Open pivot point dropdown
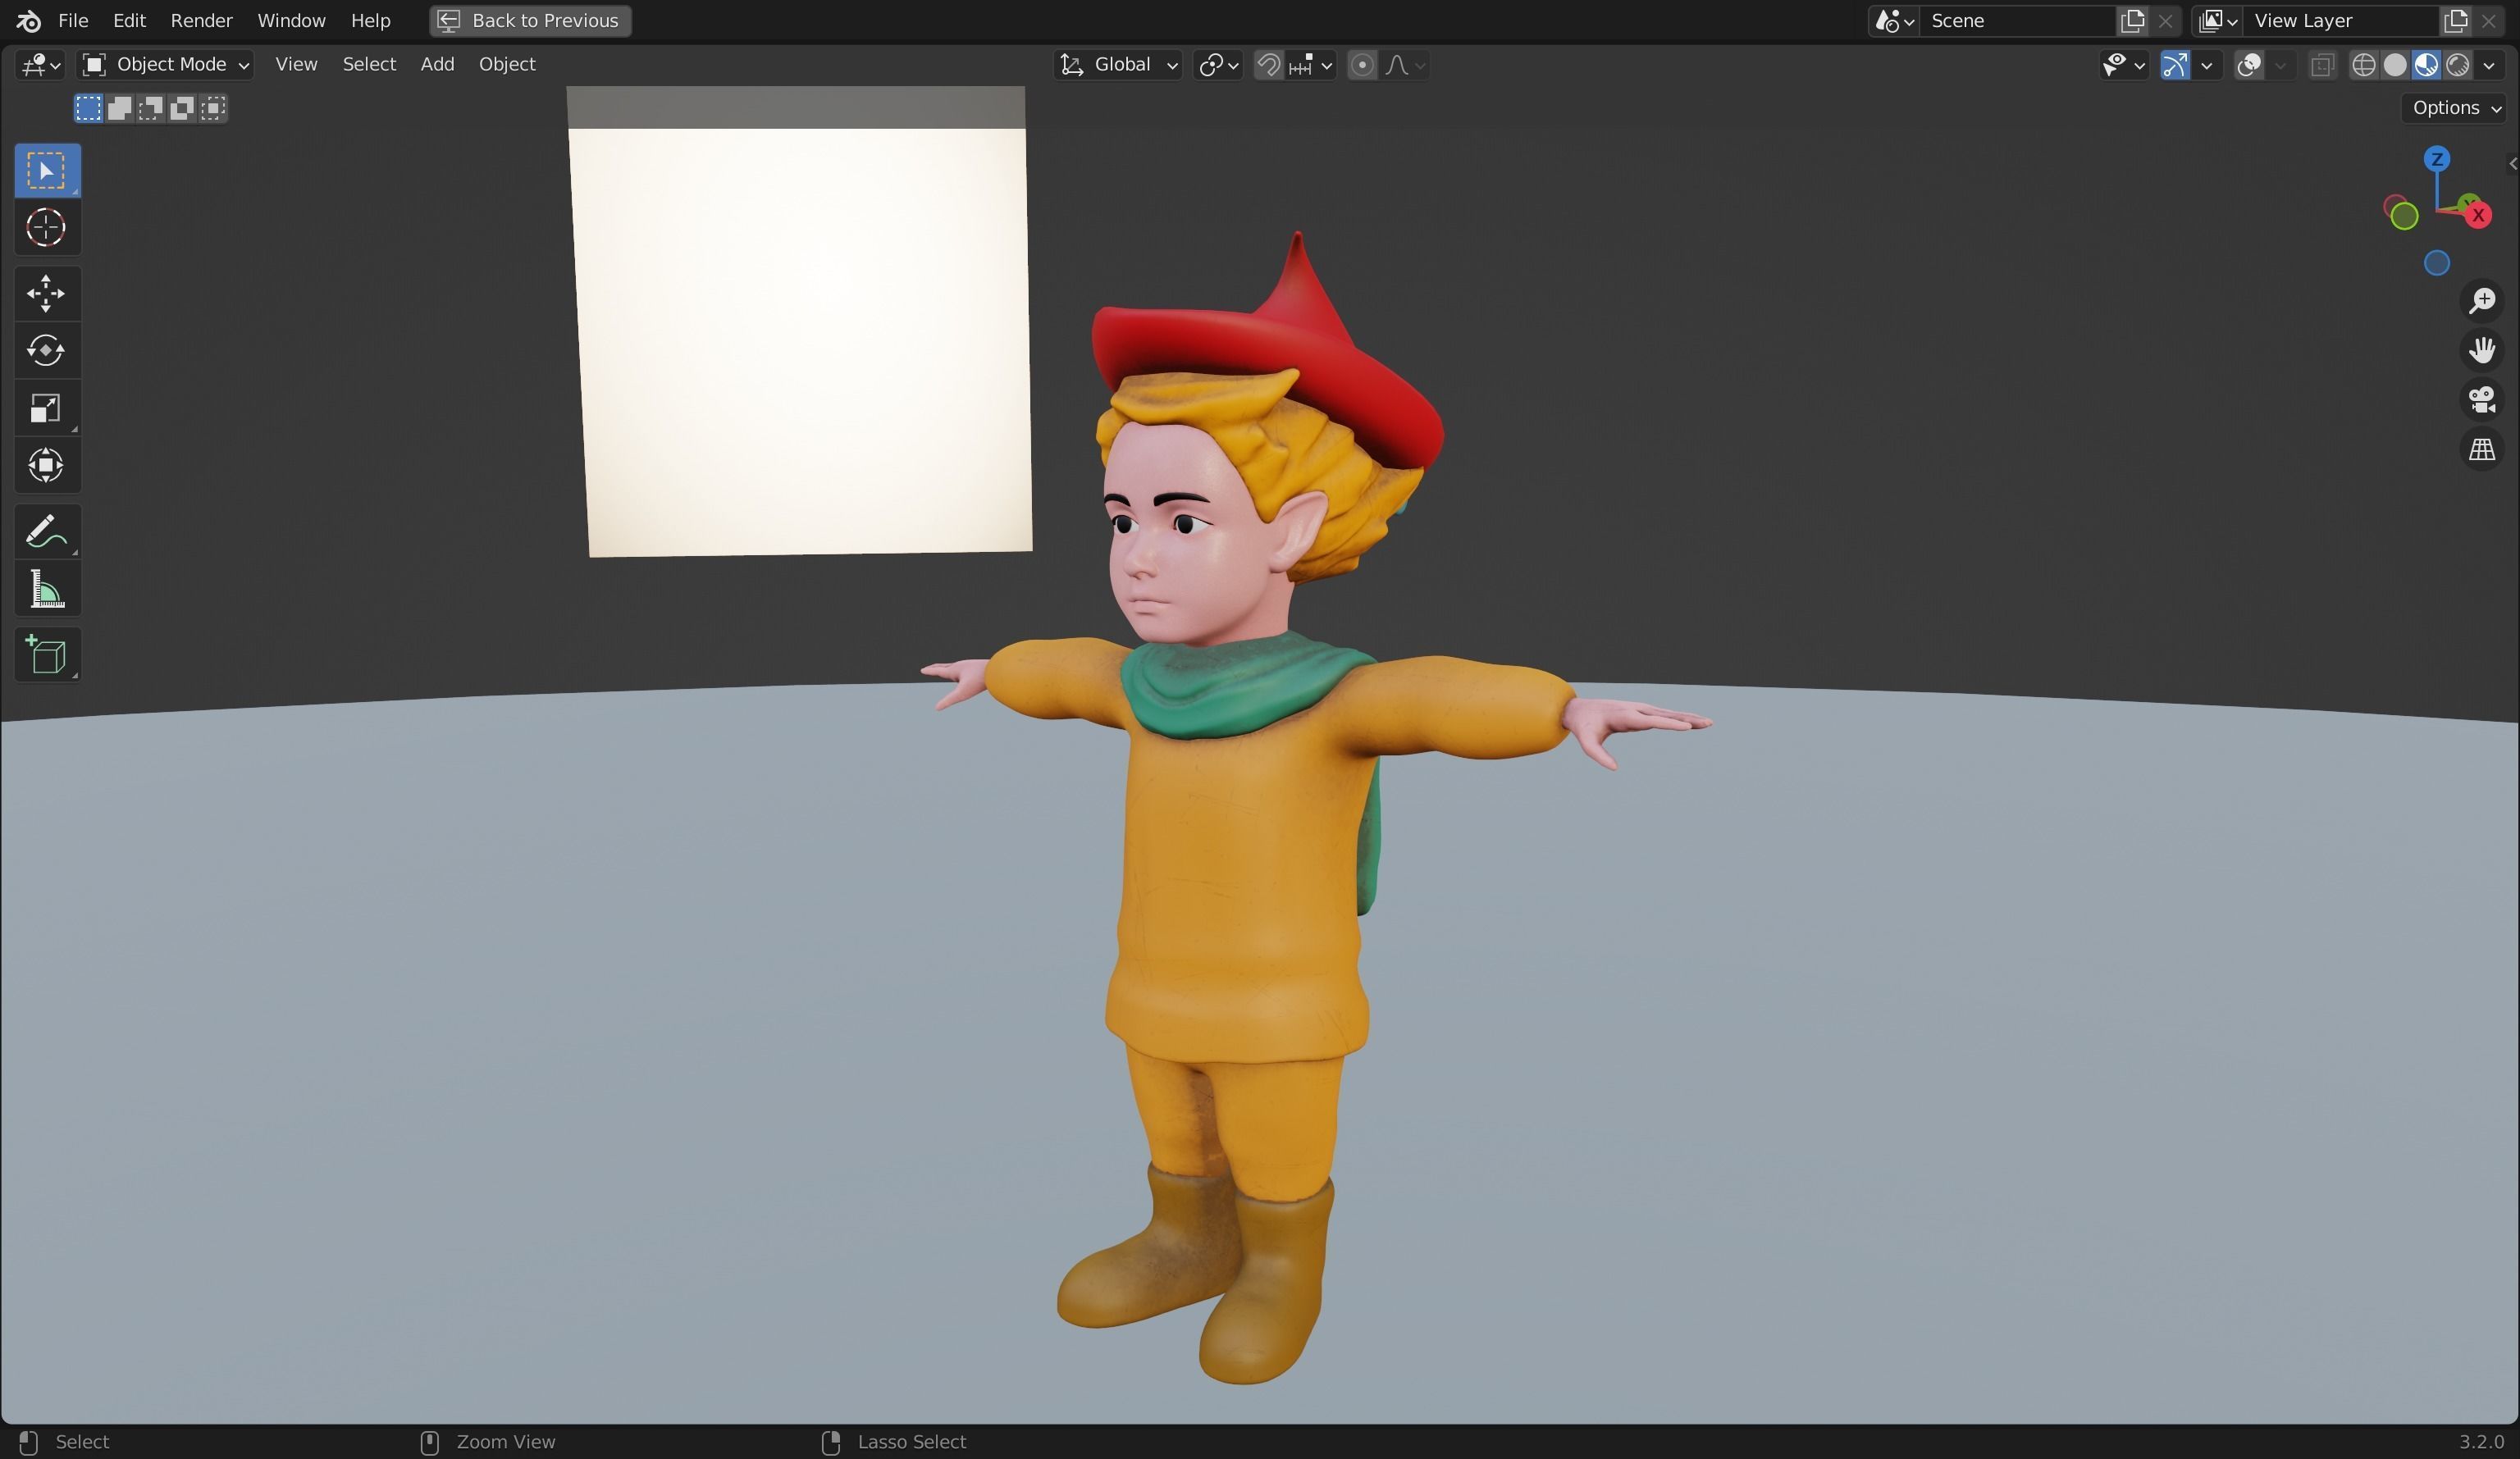 click(1218, 65)
